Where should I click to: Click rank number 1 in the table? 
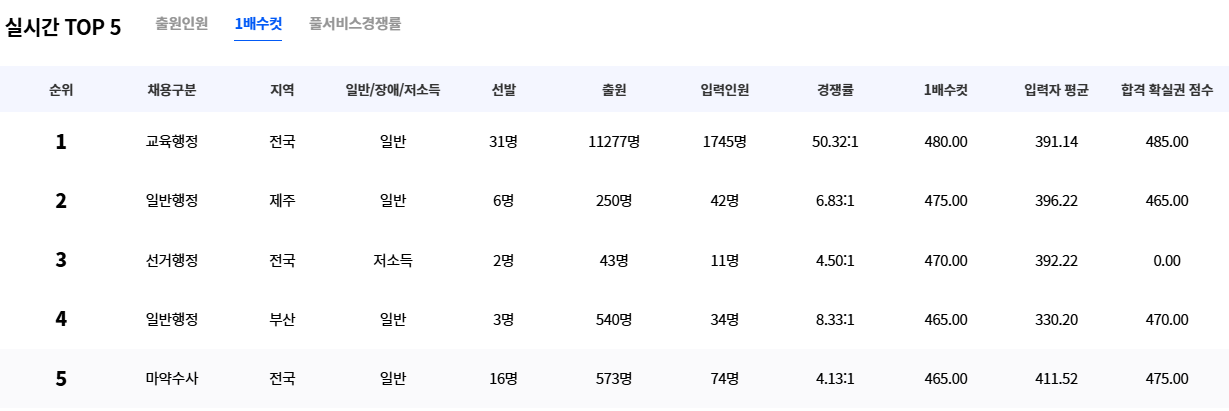pyautogui.click(x=61, y=142)
